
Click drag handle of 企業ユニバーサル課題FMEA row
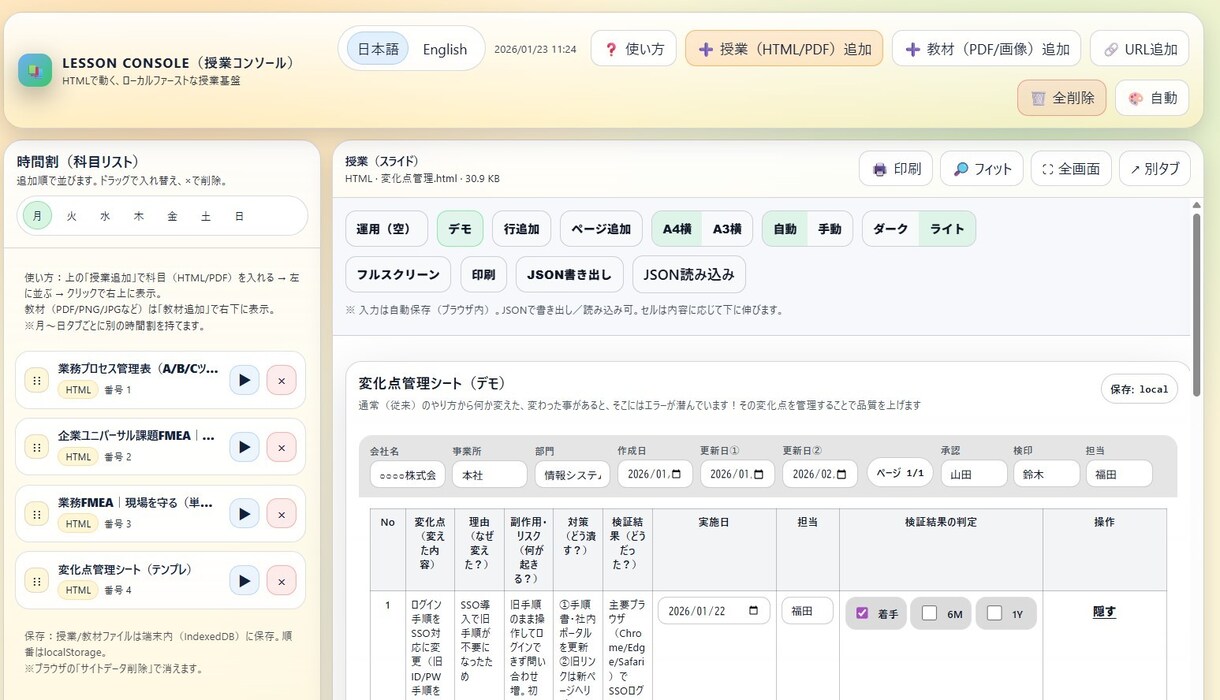pyautogui.click(x=37, y=447)
